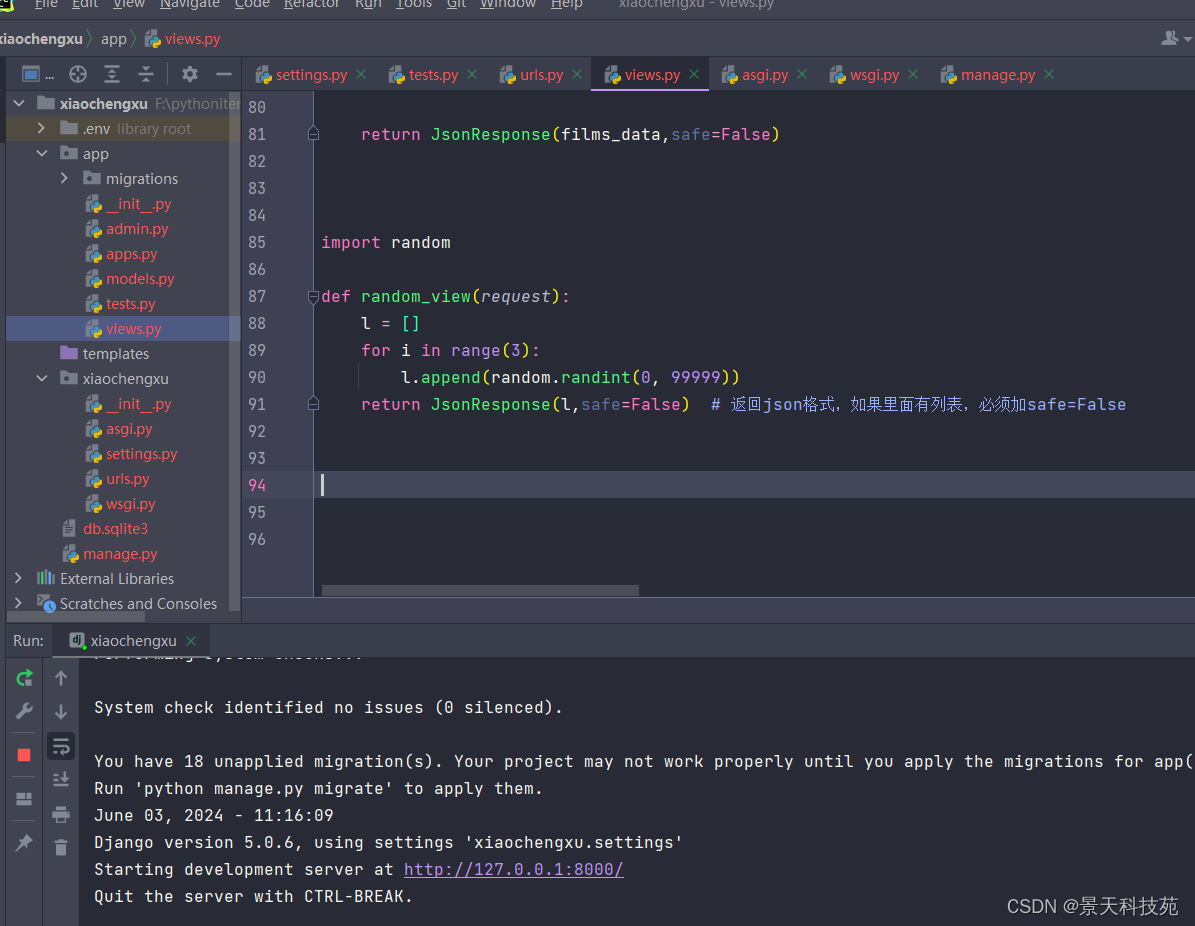Click the restore layout icon in Run panel

tap(24, 799)
